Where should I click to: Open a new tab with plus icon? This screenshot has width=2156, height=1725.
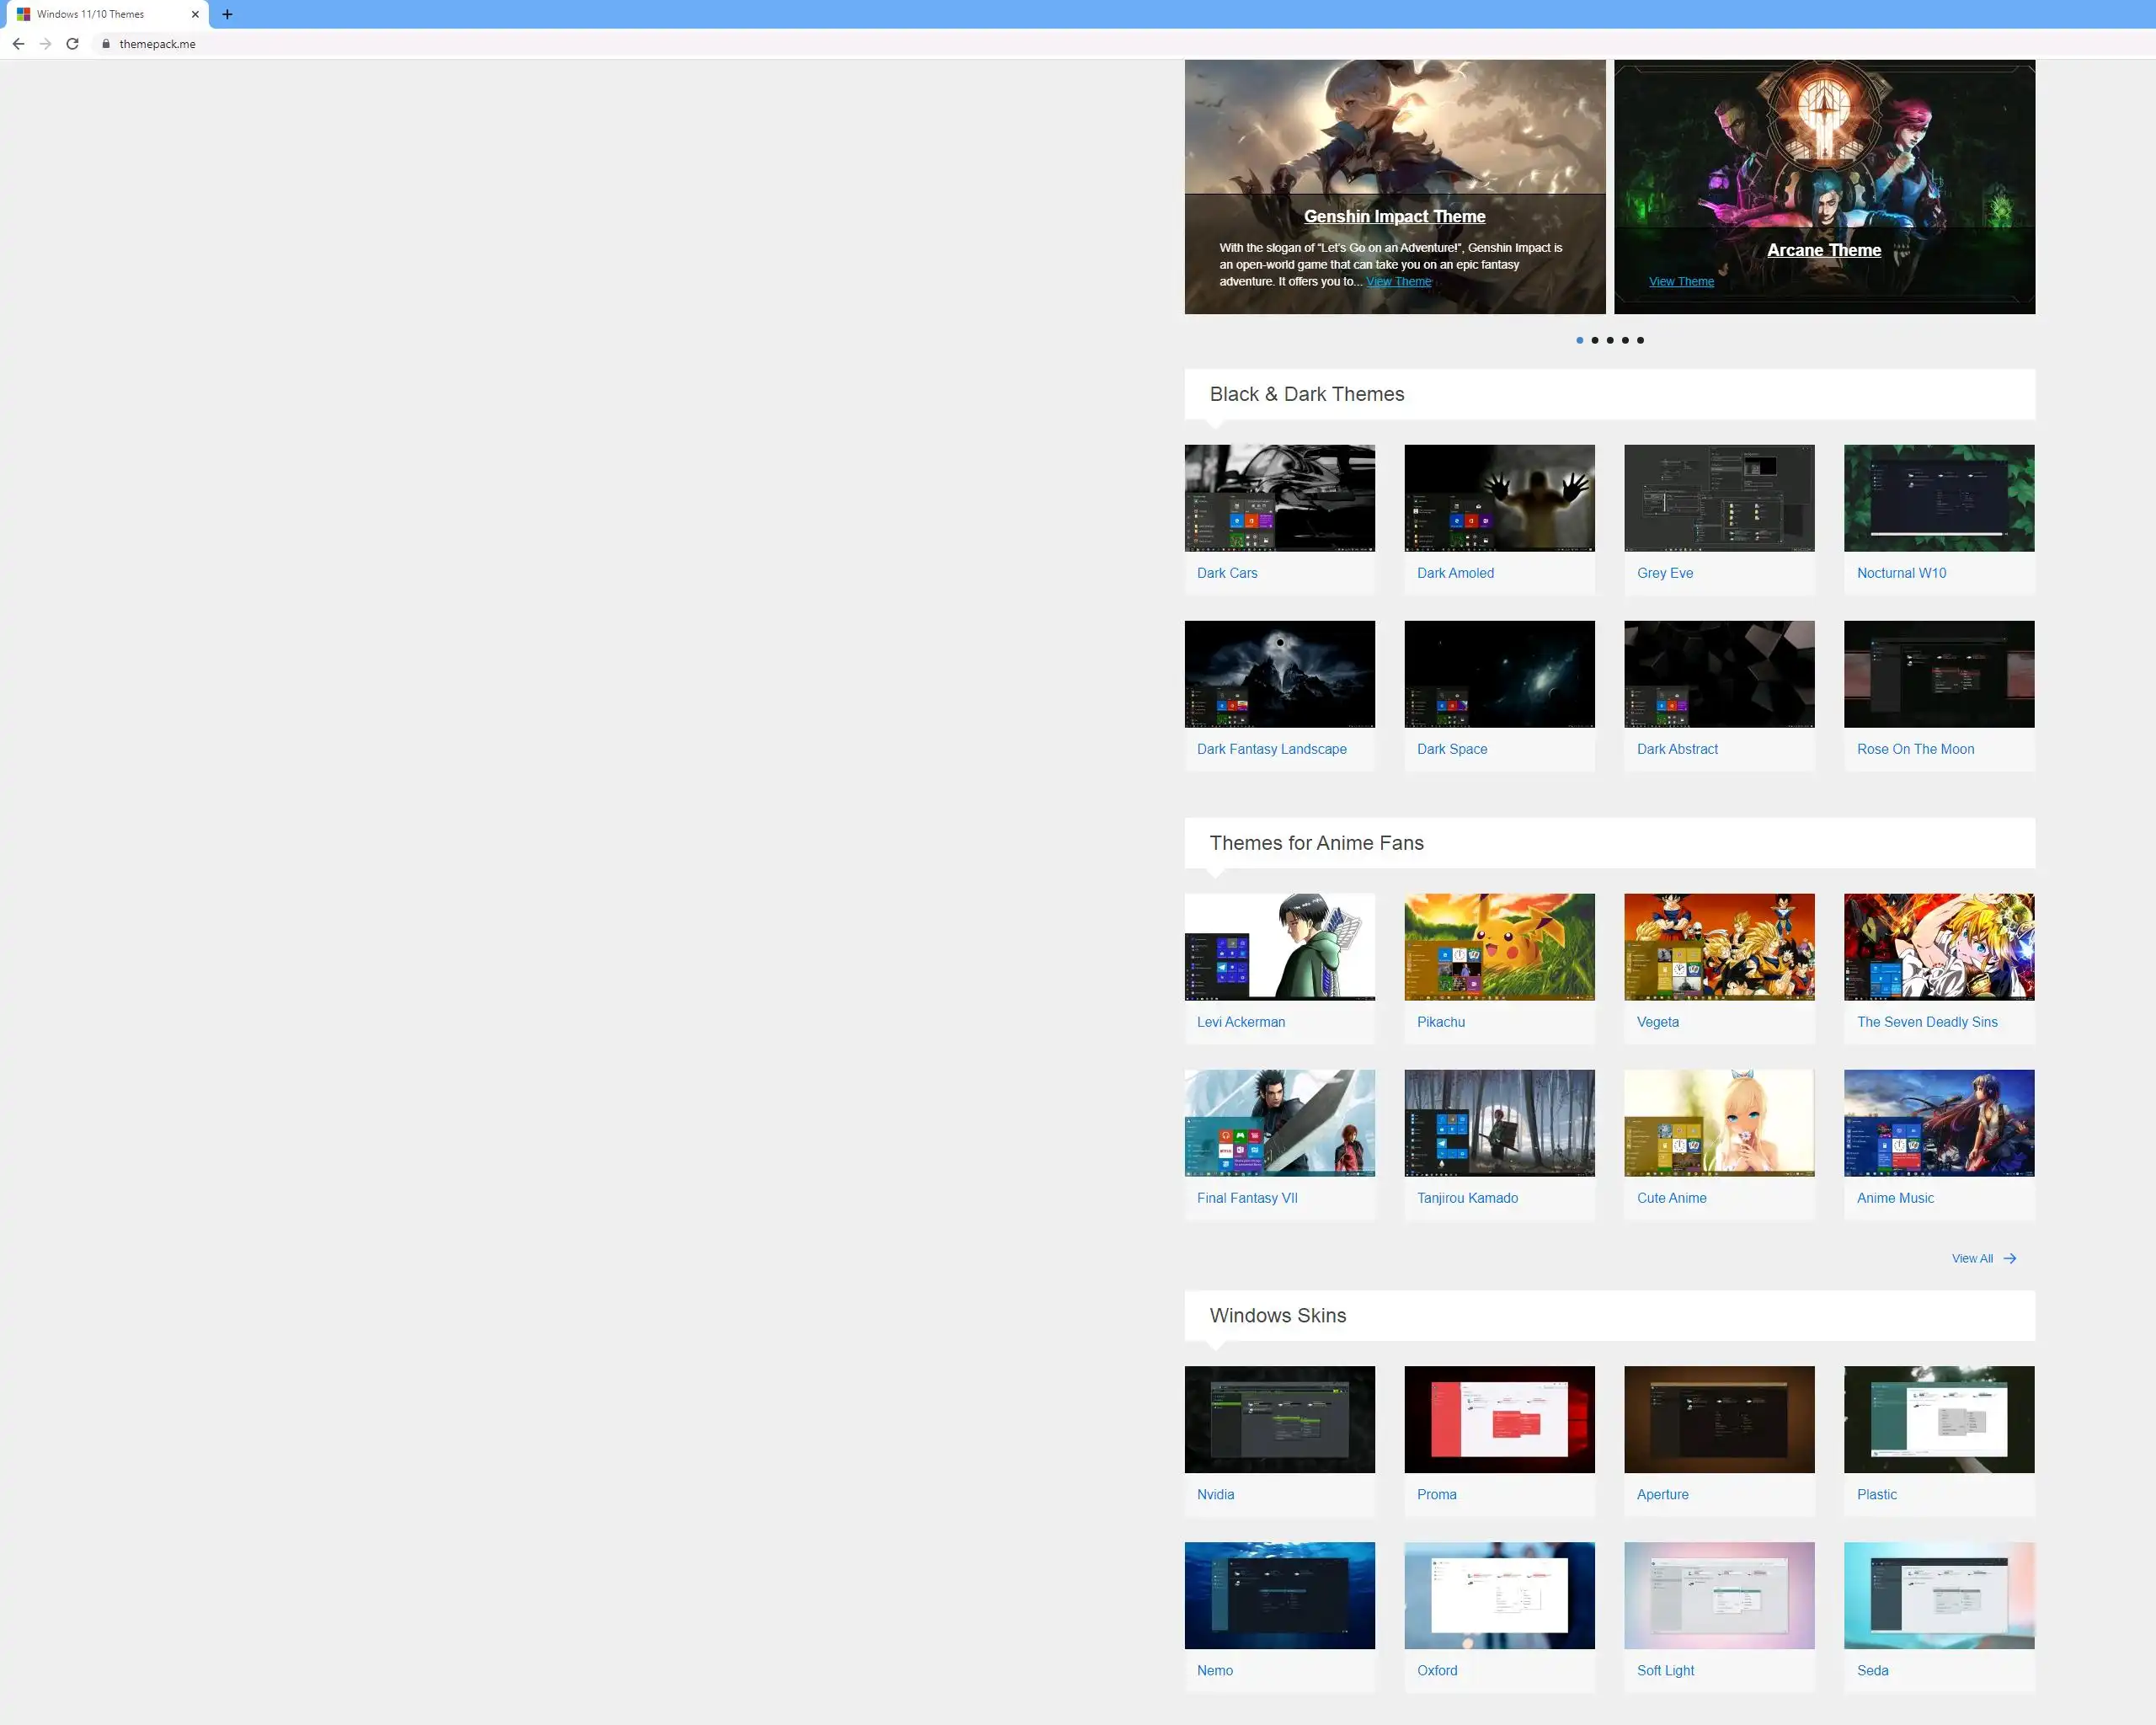(x=227, y=14)
